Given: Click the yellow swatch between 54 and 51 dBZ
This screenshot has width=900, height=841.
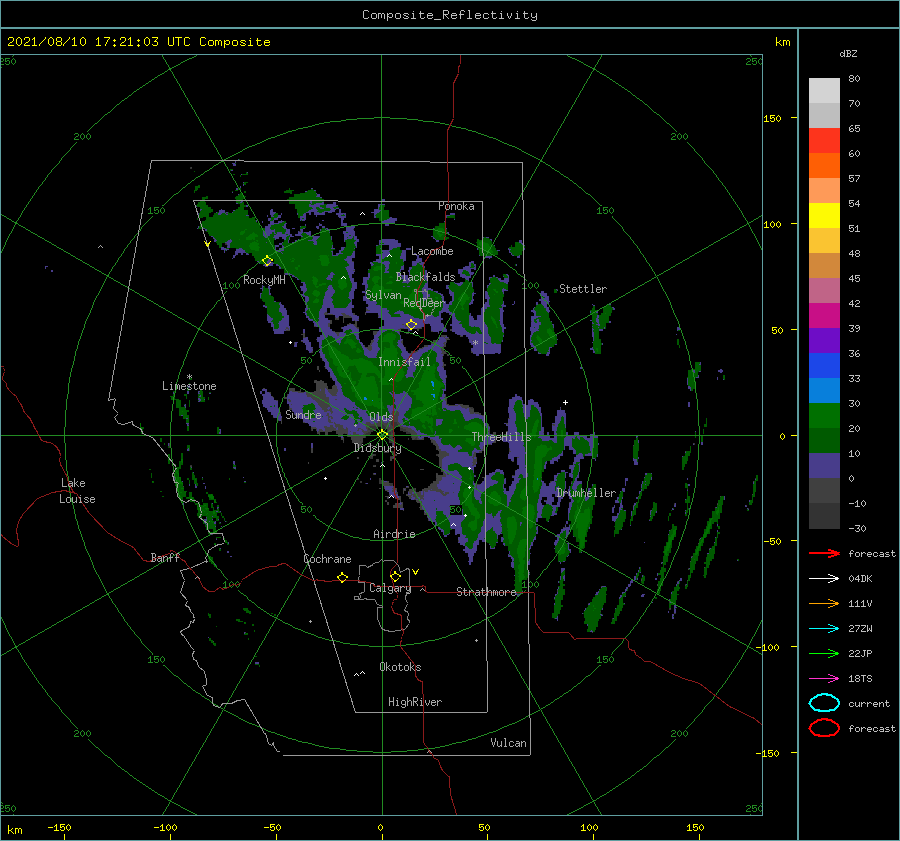Looking at the screenshot, I should click(x=824, y=215).
